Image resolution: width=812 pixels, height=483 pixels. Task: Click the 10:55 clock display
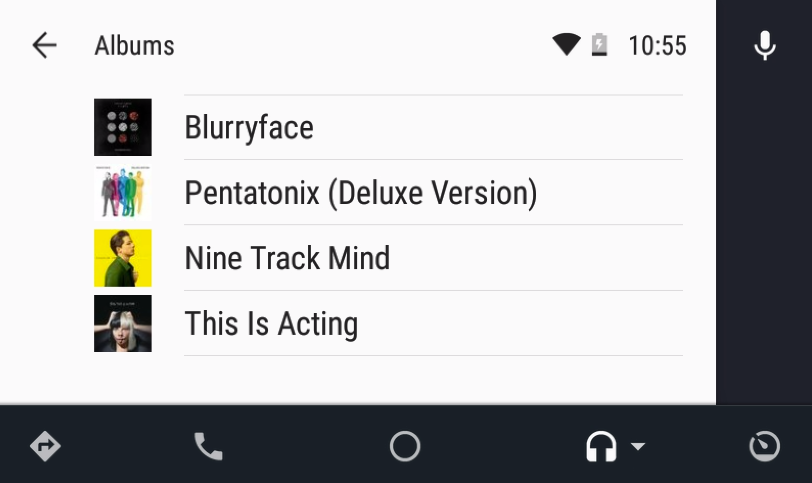coord(658,46)
